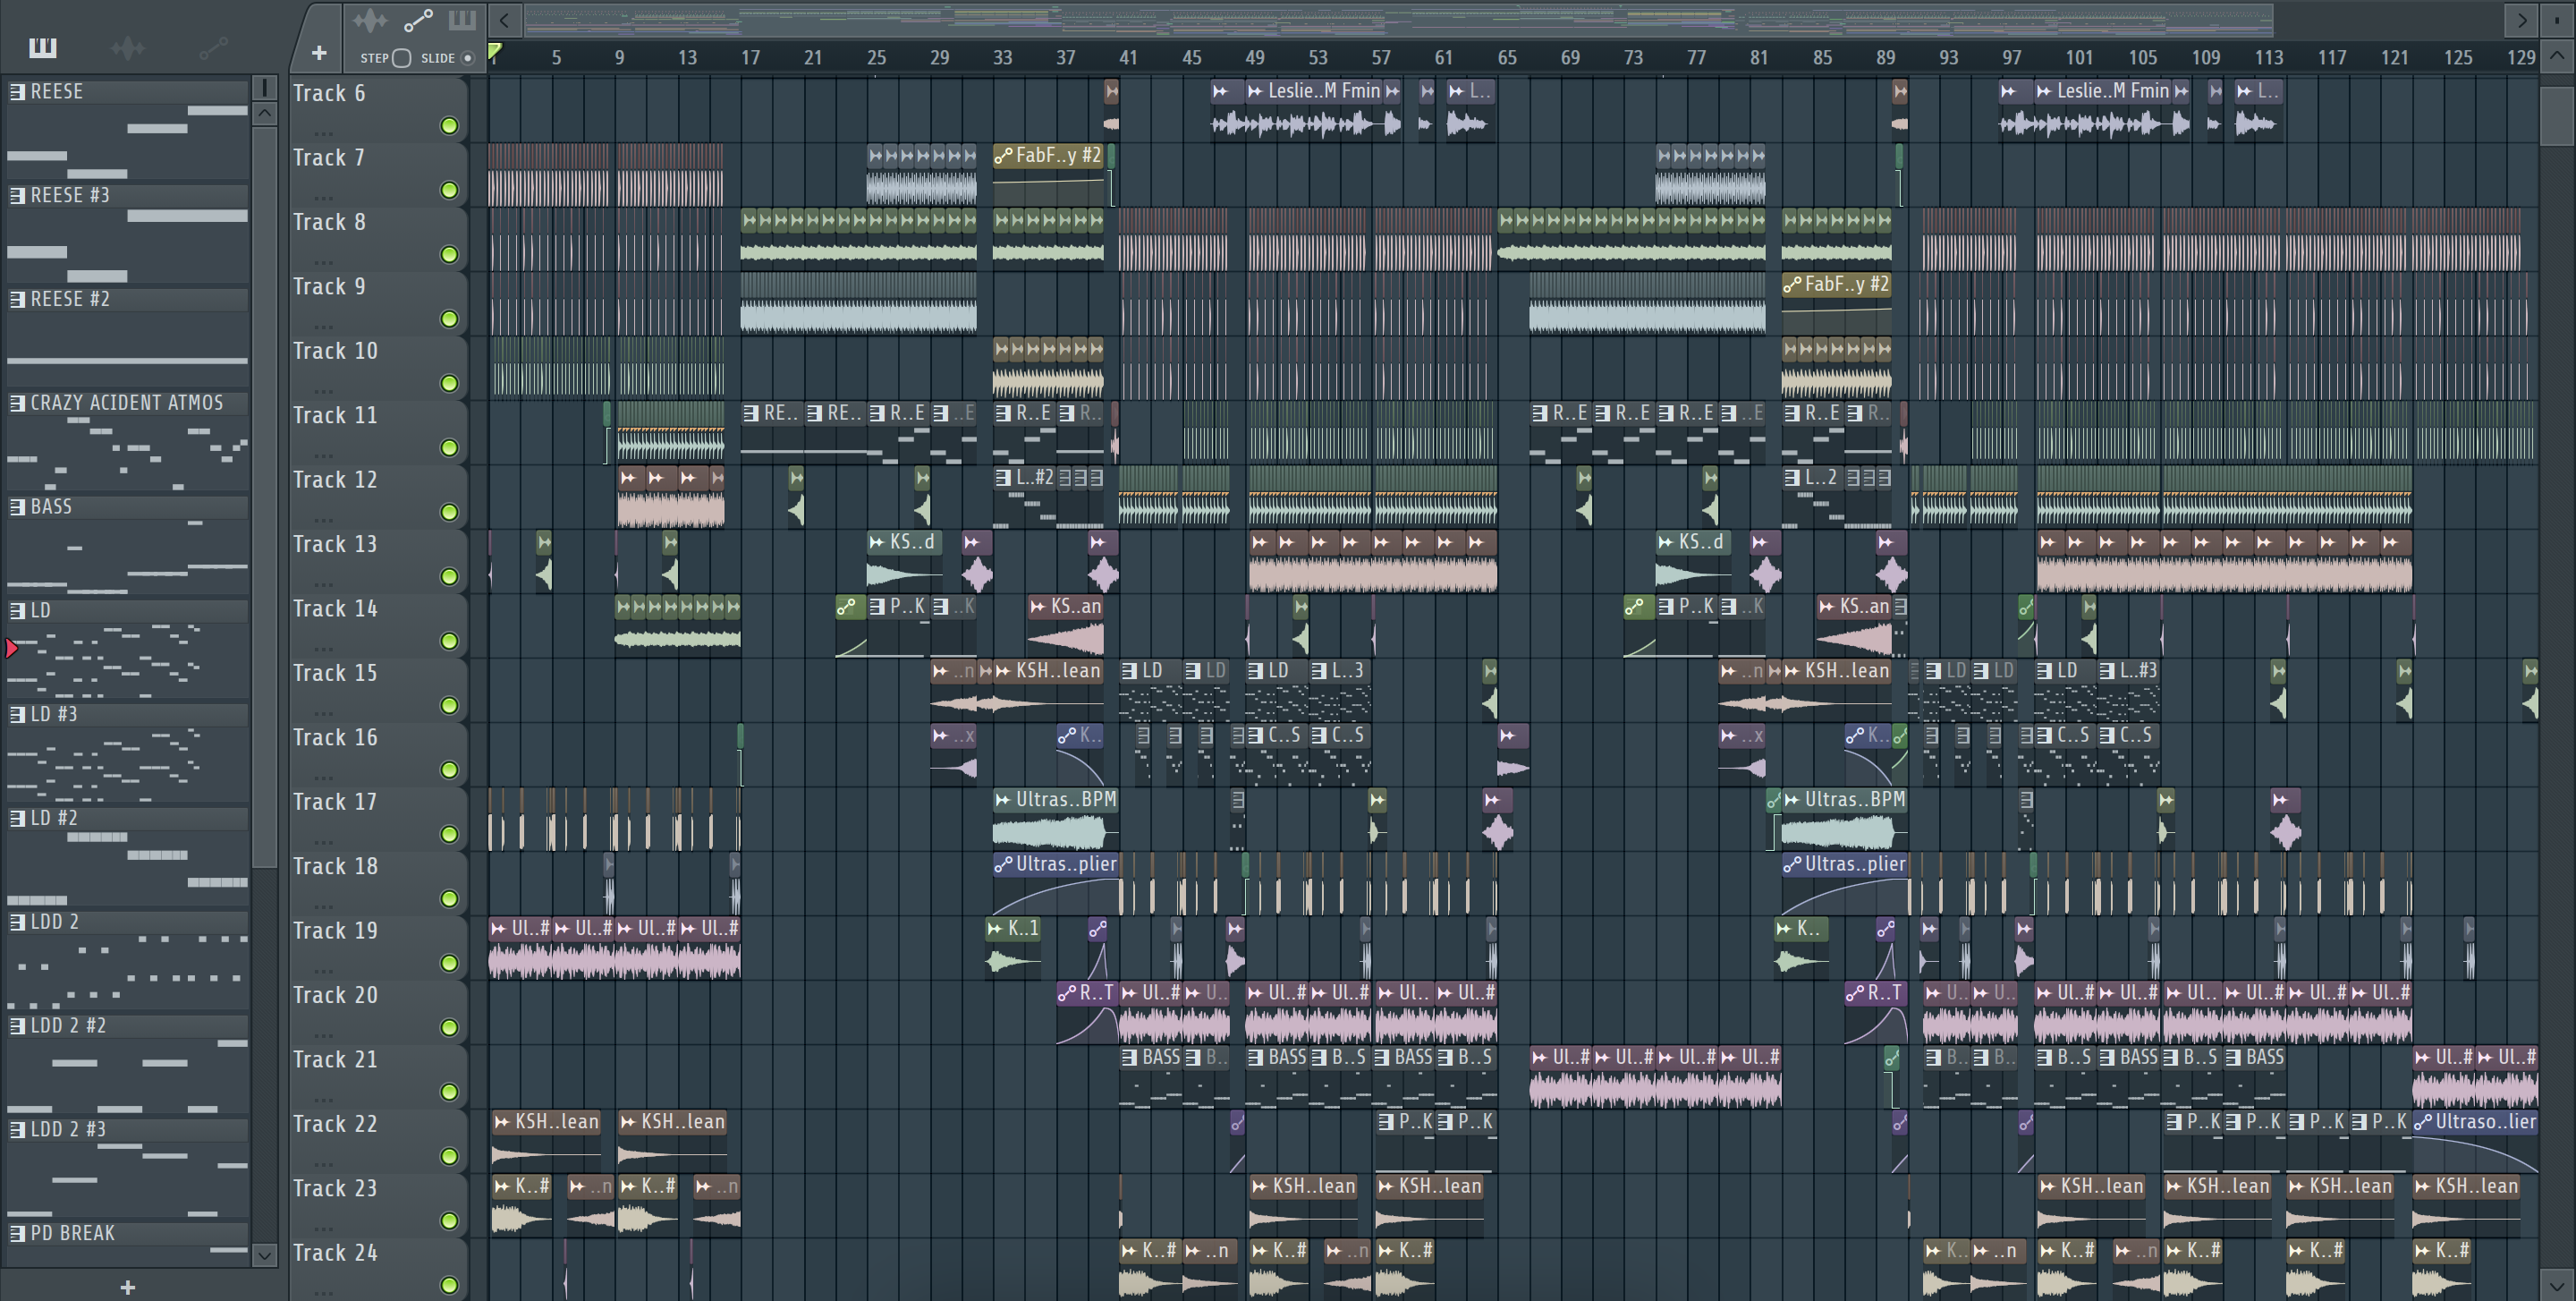The height and width of the screenshot is (1301, 2576).
Task: Mute Track 17 with its green LED
Action: (x=449, y=834)
